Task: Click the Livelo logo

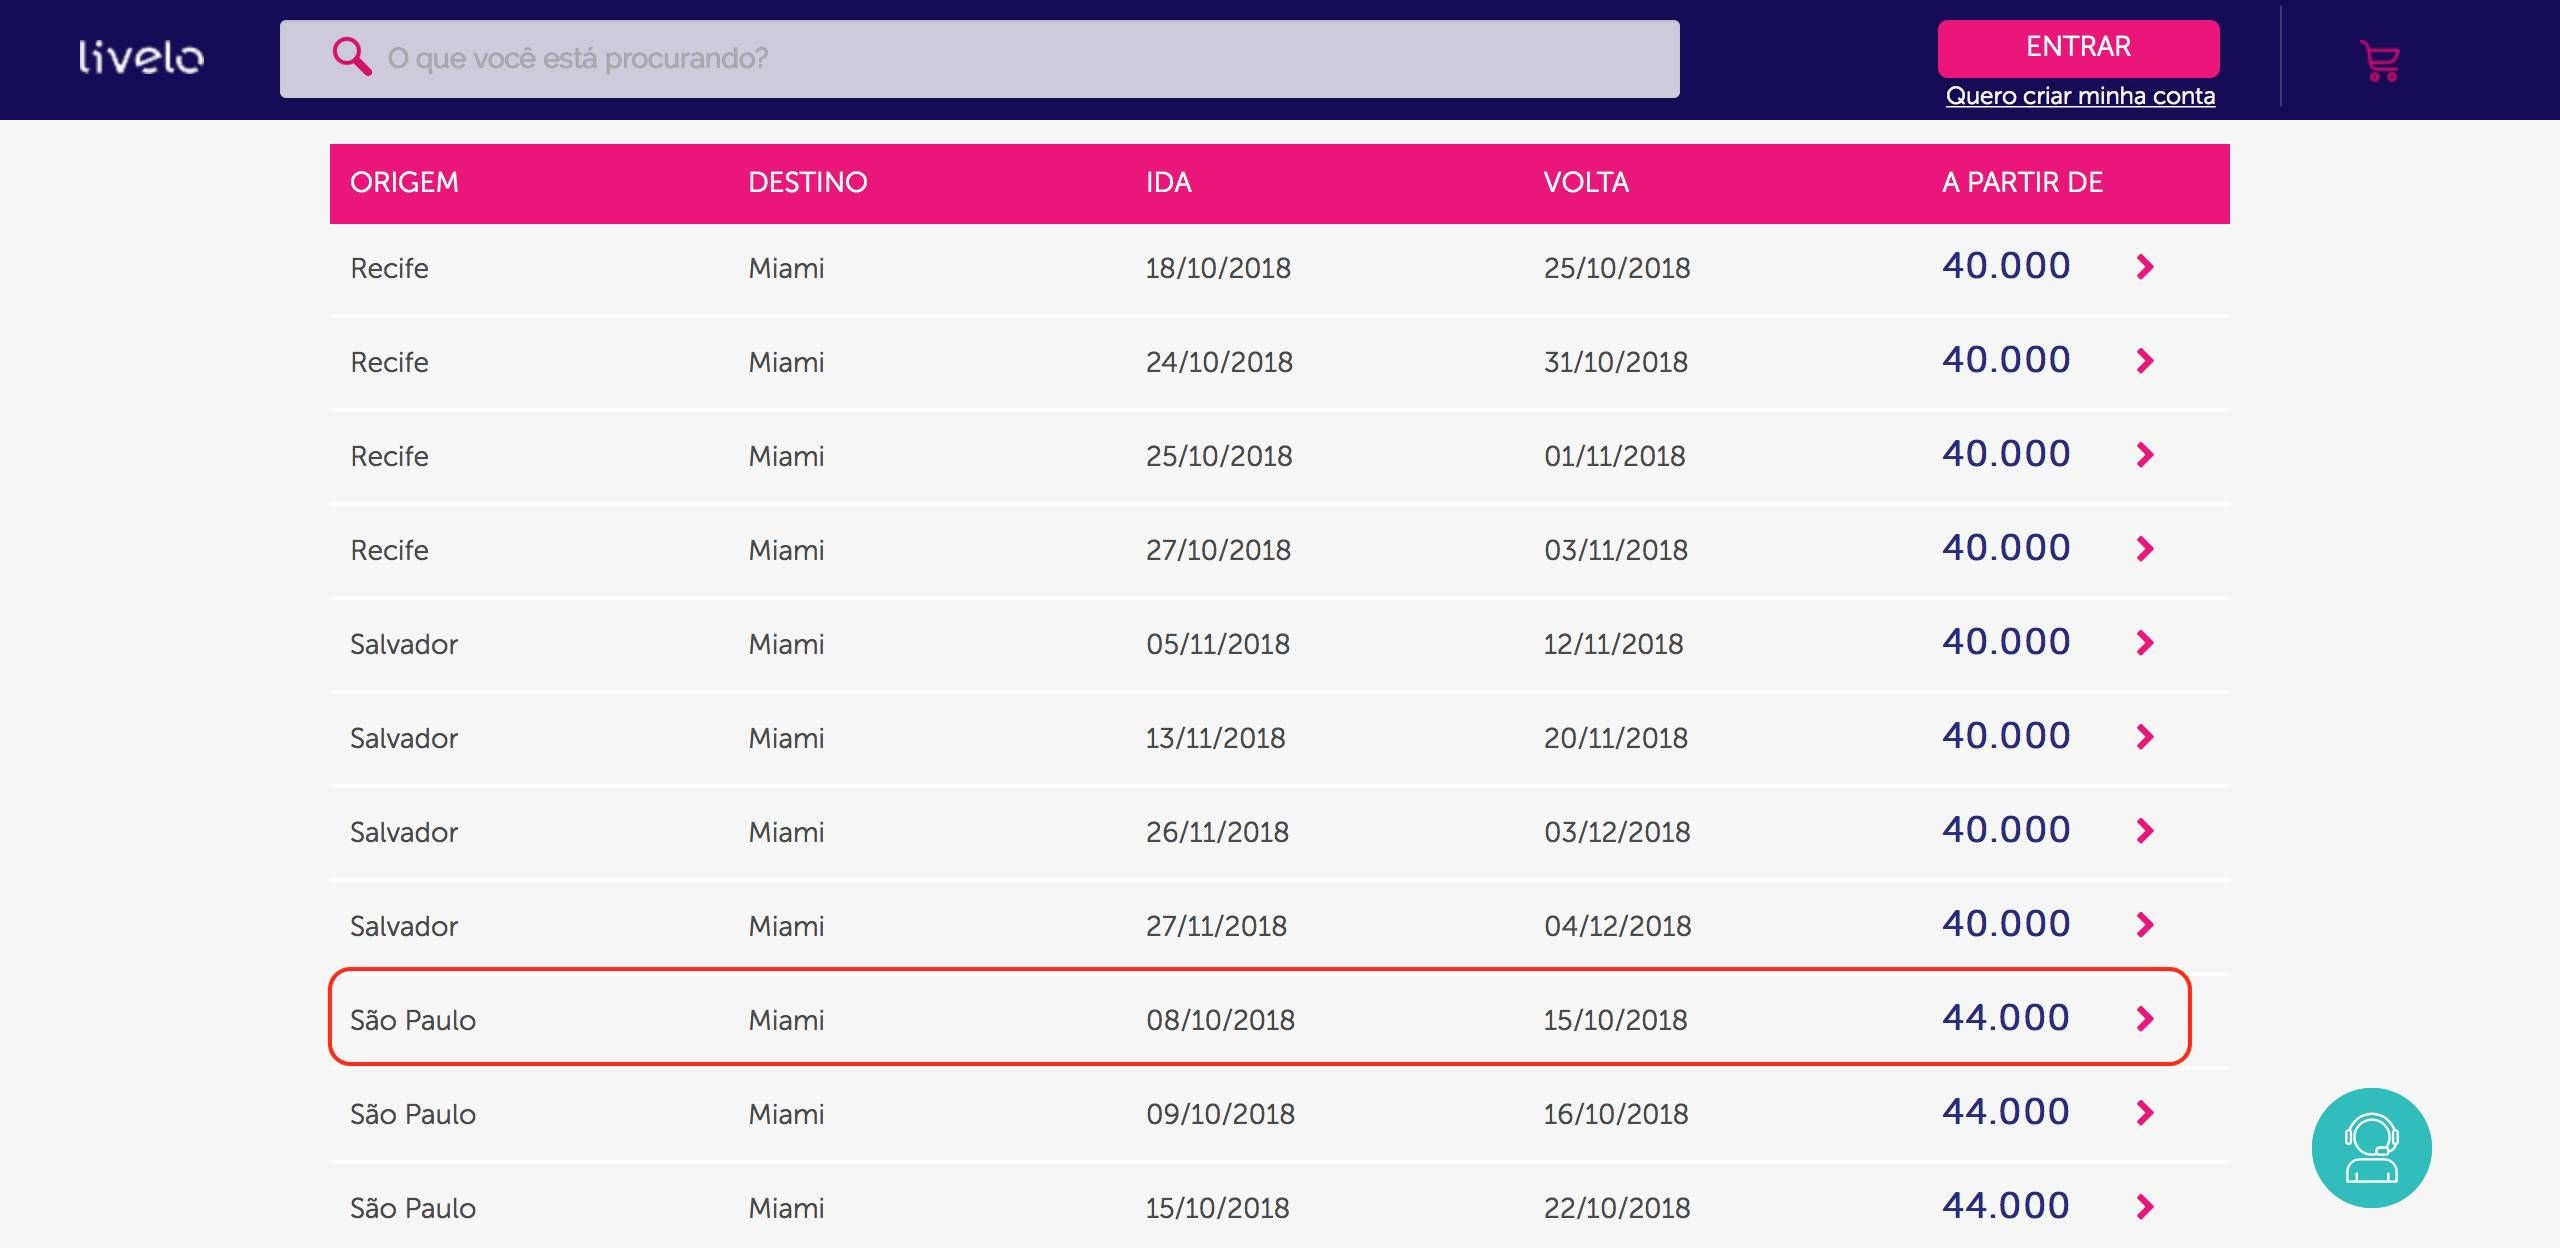Action: [141, 58]
